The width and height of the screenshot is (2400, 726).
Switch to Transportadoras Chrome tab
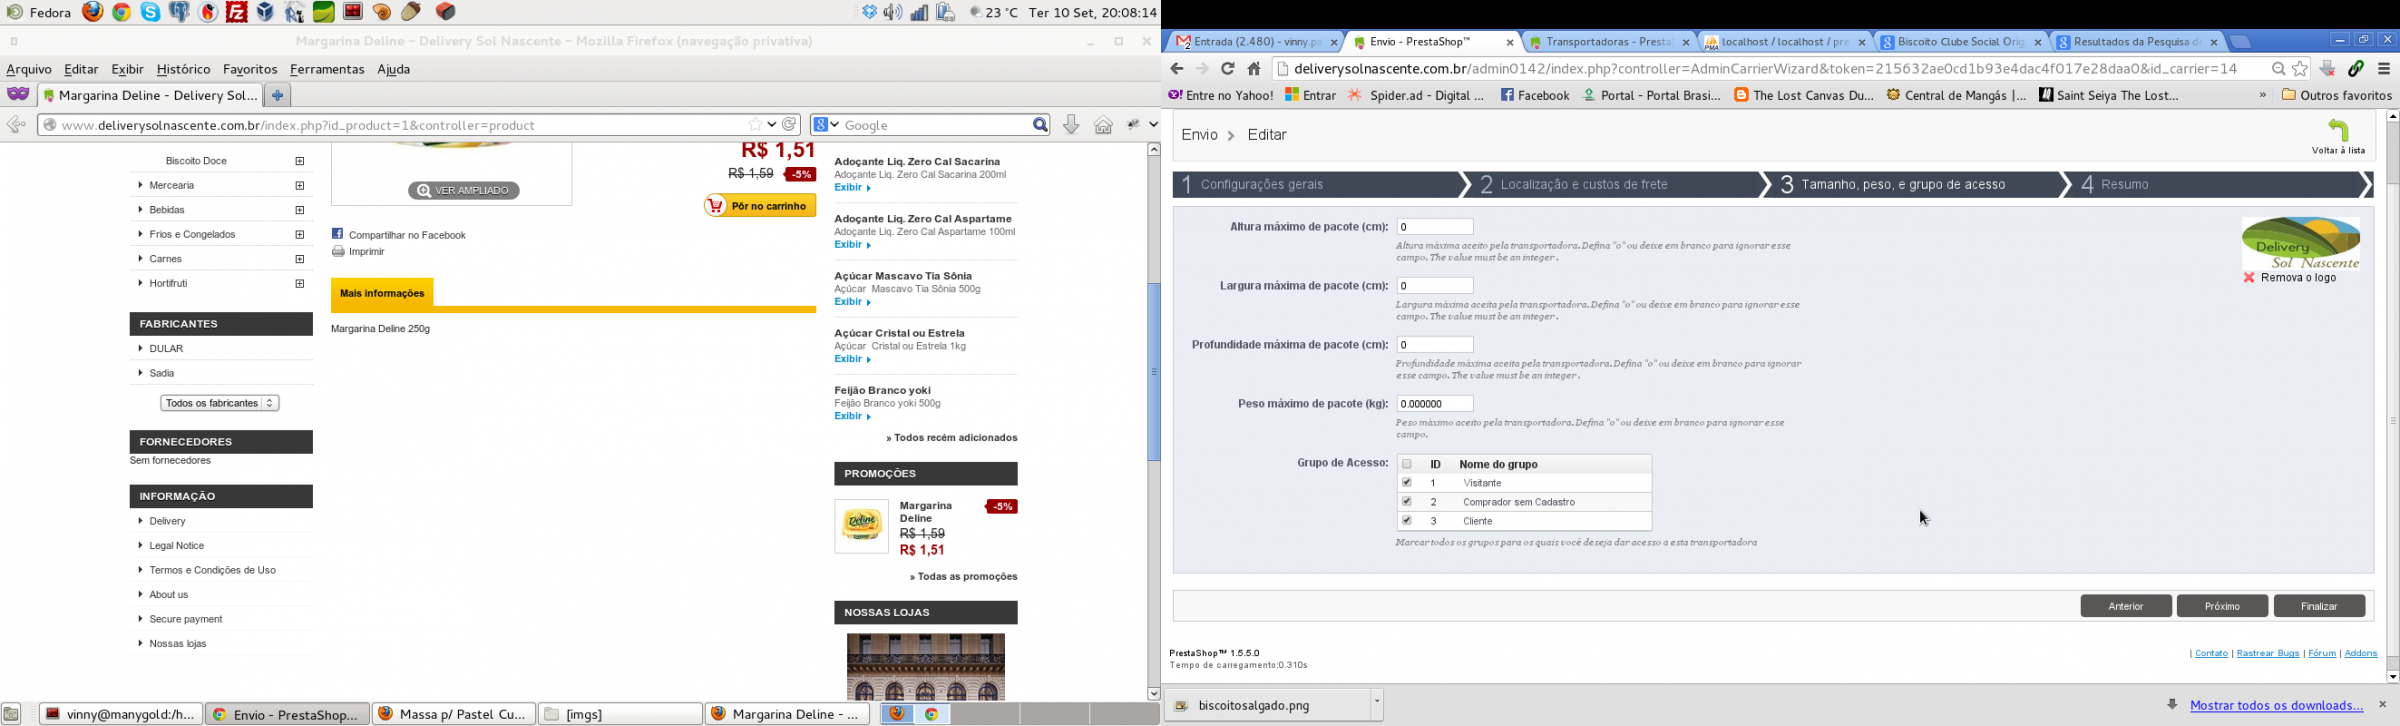click(1607, 42)
